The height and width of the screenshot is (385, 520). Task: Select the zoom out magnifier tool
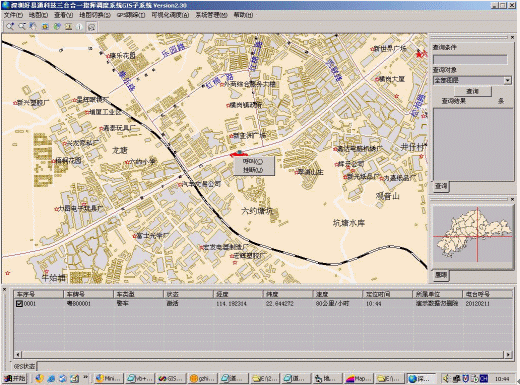coord(22,26)
